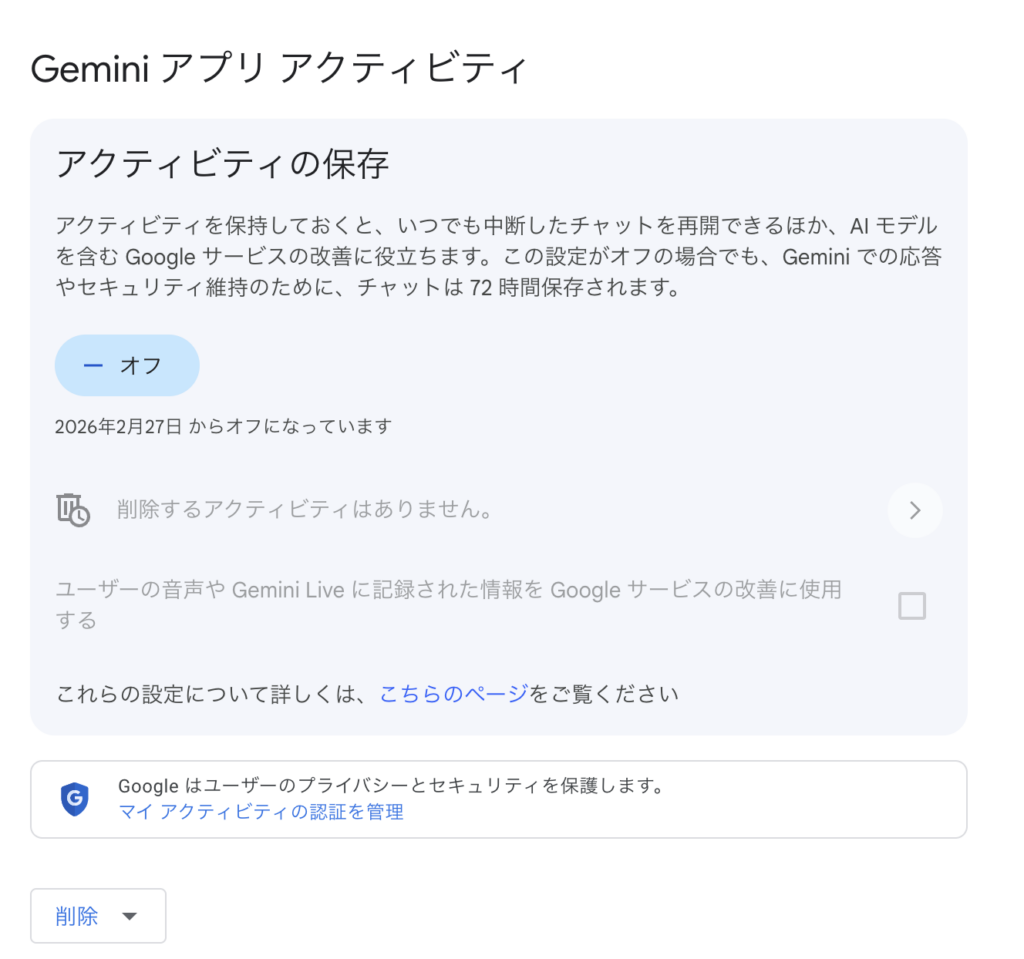The width and height of the screenshot is (1024, 959).
Task: Click the をご覧ください text after the link
Action: [604, 693]
